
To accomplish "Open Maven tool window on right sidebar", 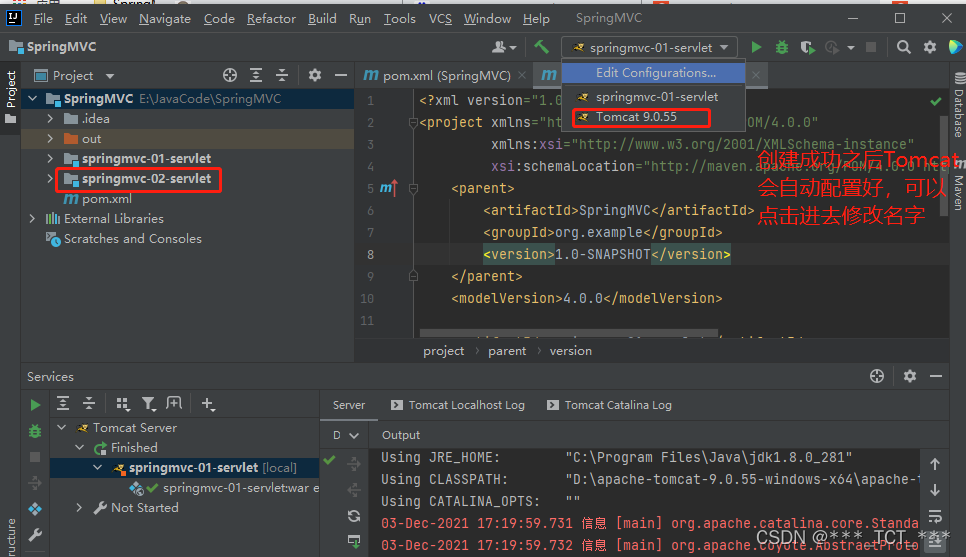I will 959,184.
